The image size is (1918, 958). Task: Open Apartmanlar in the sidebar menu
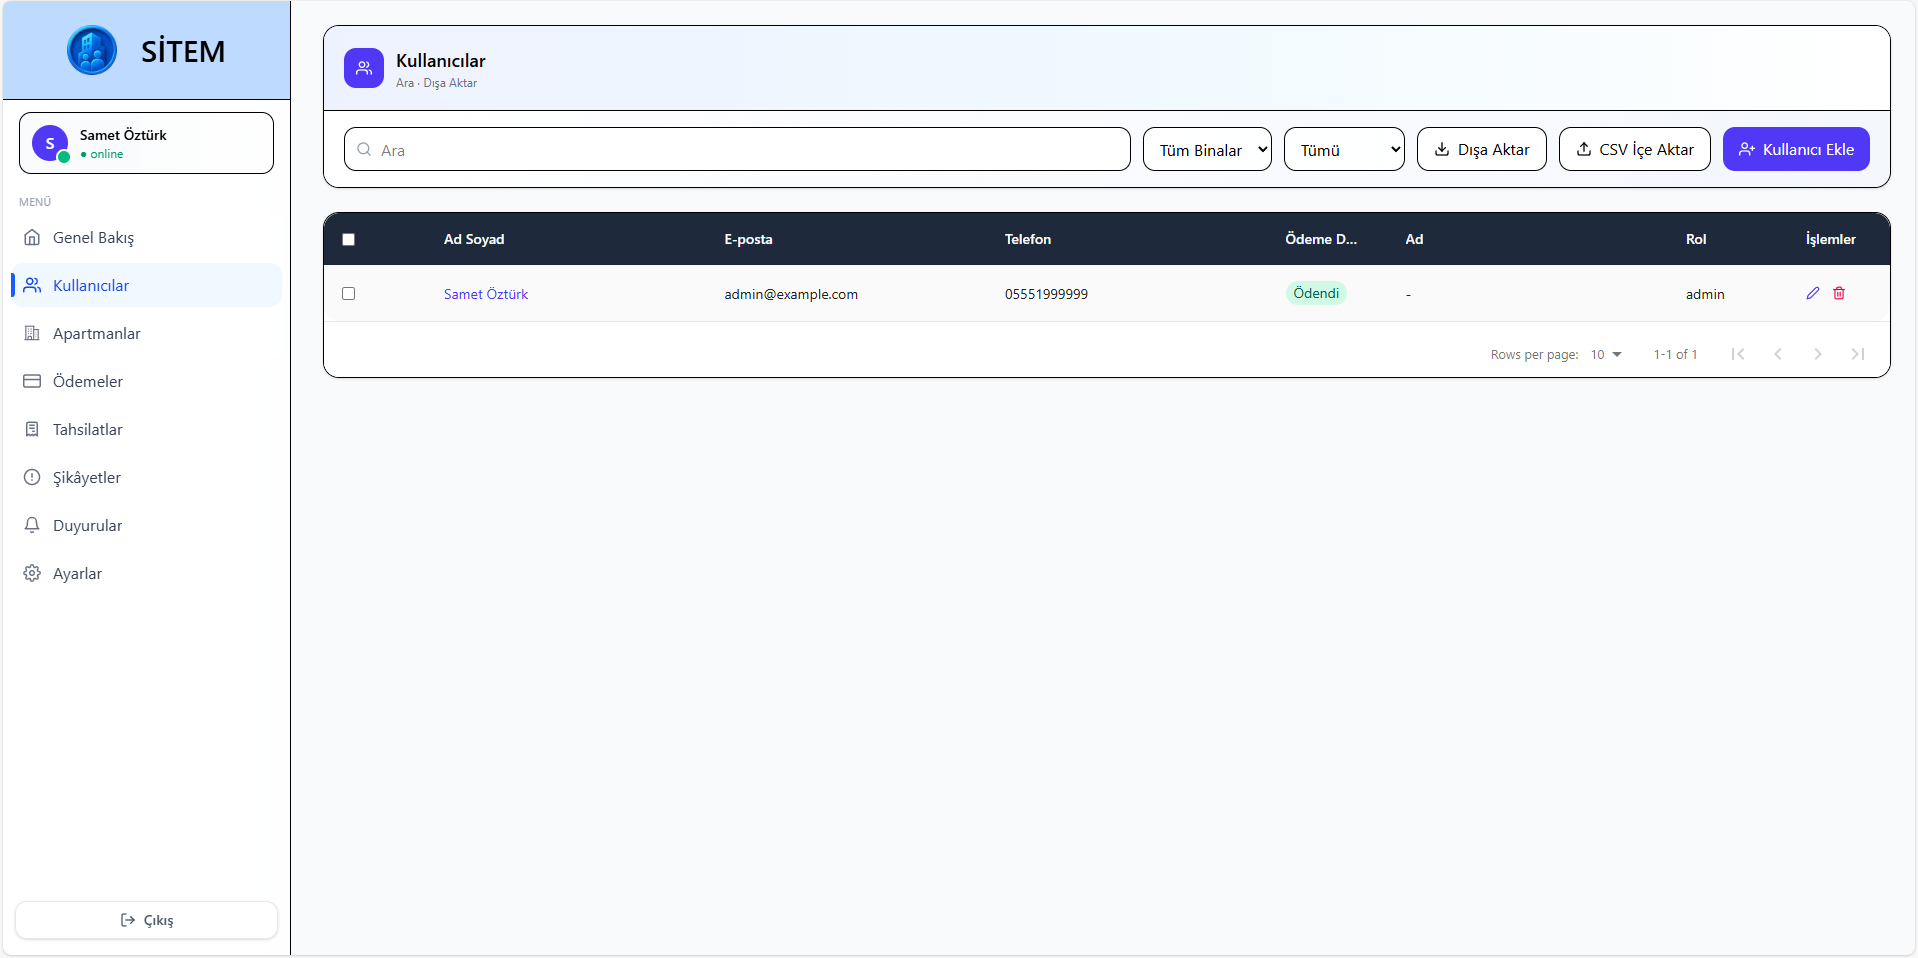[96, 333]
